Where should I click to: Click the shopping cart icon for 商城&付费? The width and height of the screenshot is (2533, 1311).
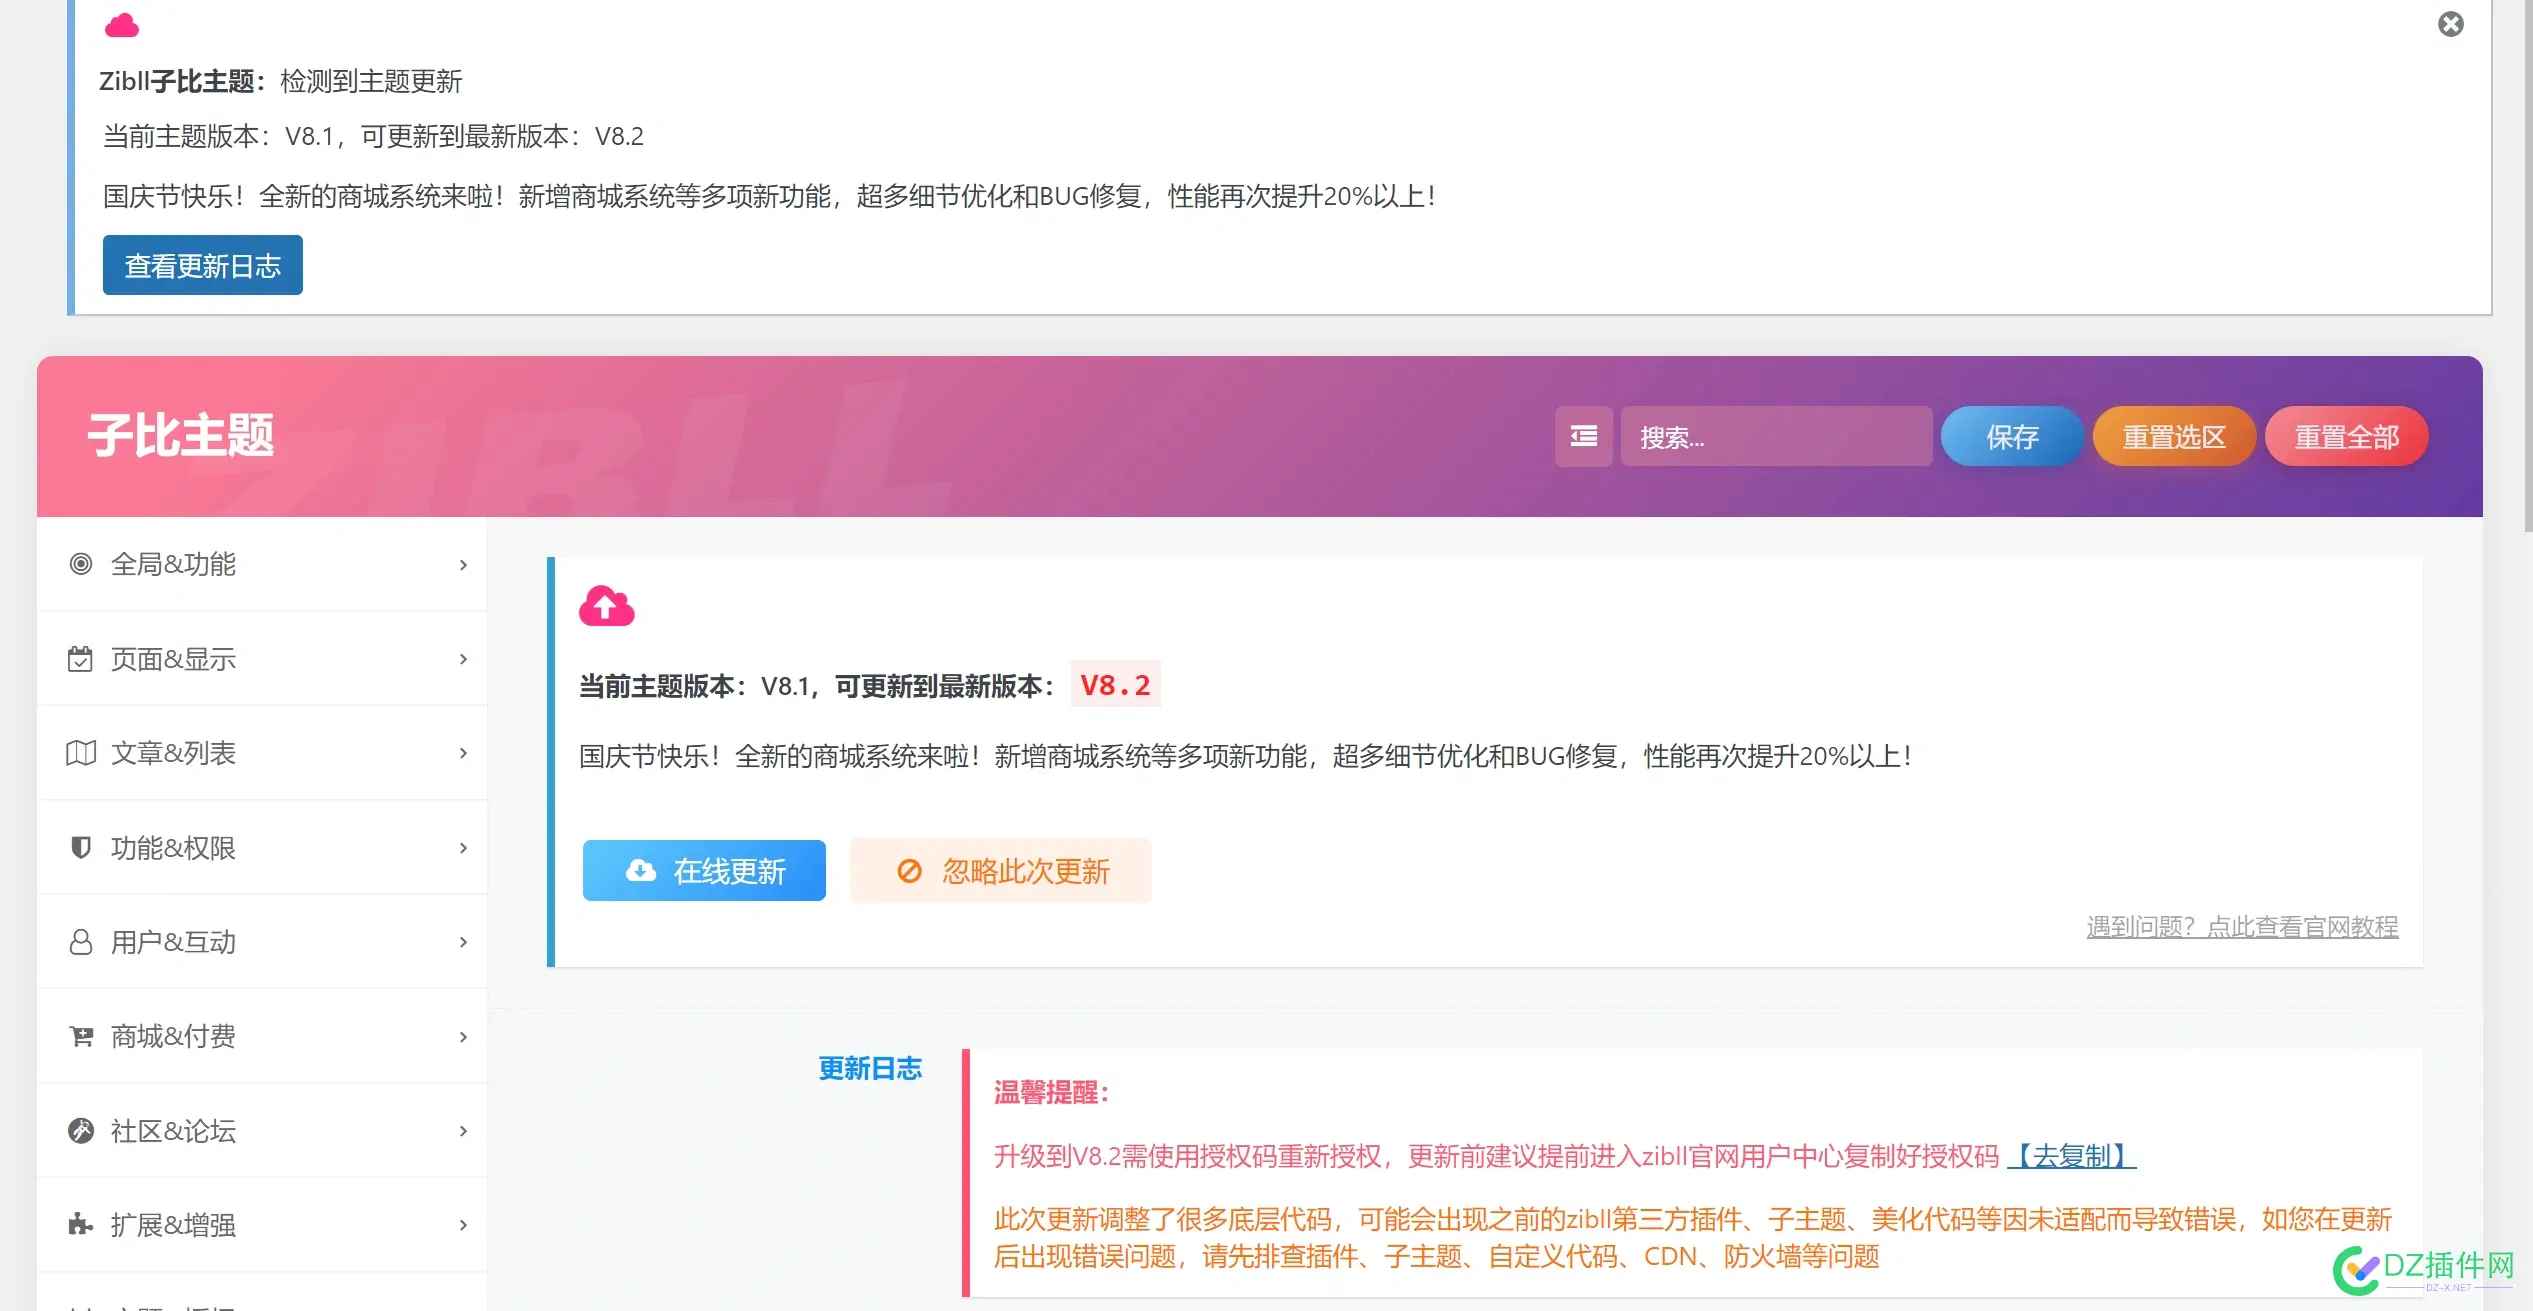(81, 1036)
